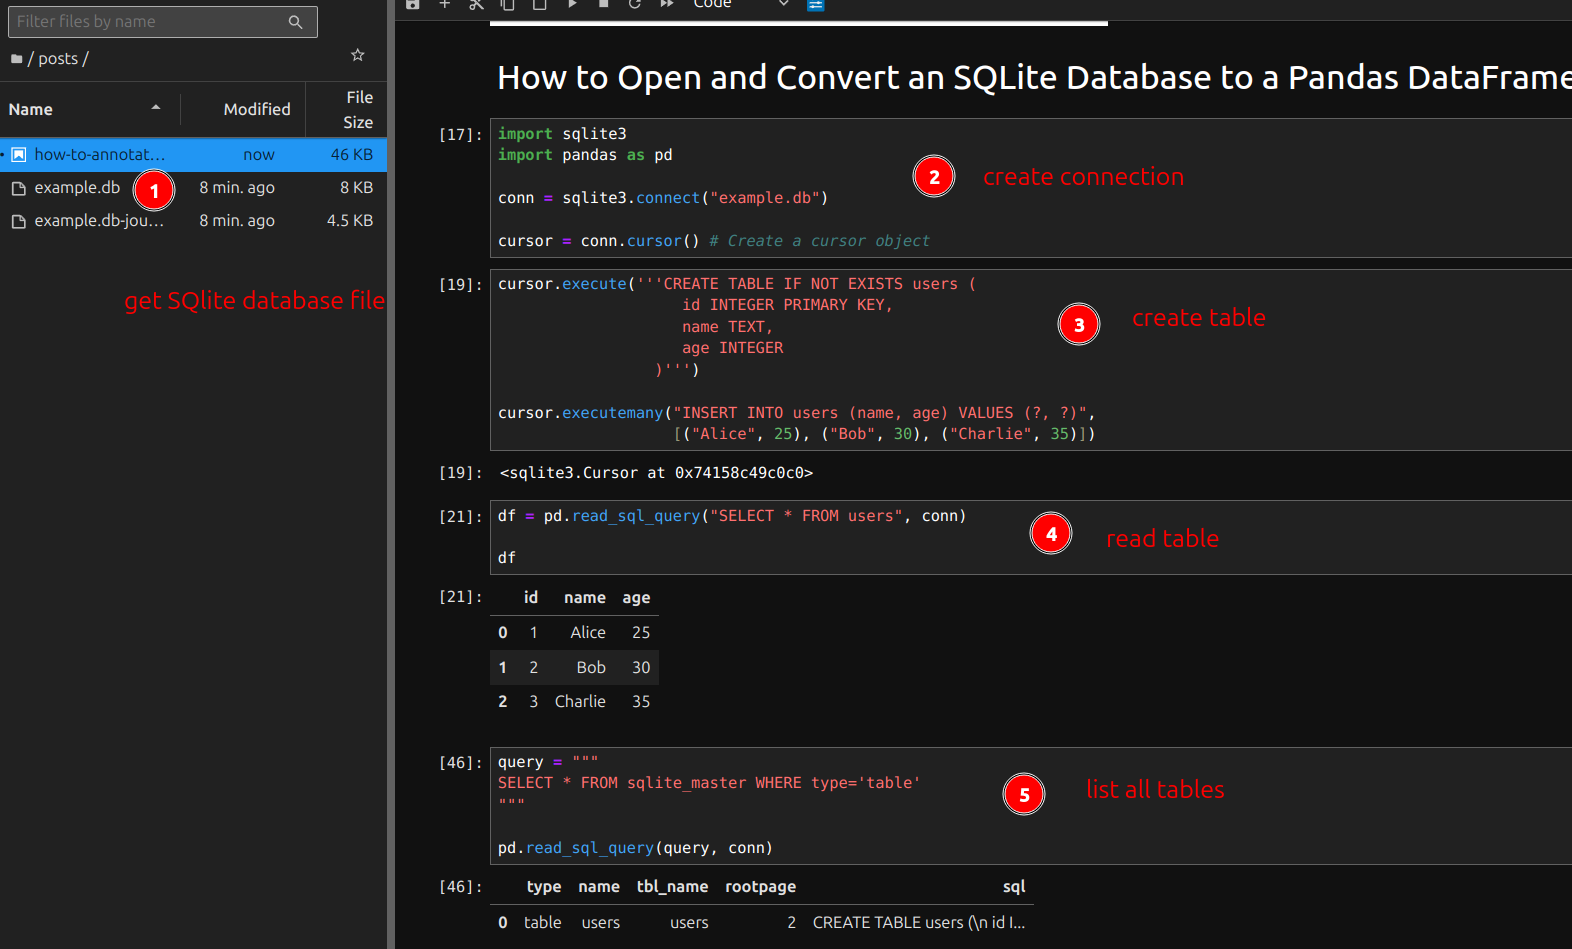Restart the kernel with the circular arrow icon
This screenshot has height=949, width=1572.
pos(635,4)
